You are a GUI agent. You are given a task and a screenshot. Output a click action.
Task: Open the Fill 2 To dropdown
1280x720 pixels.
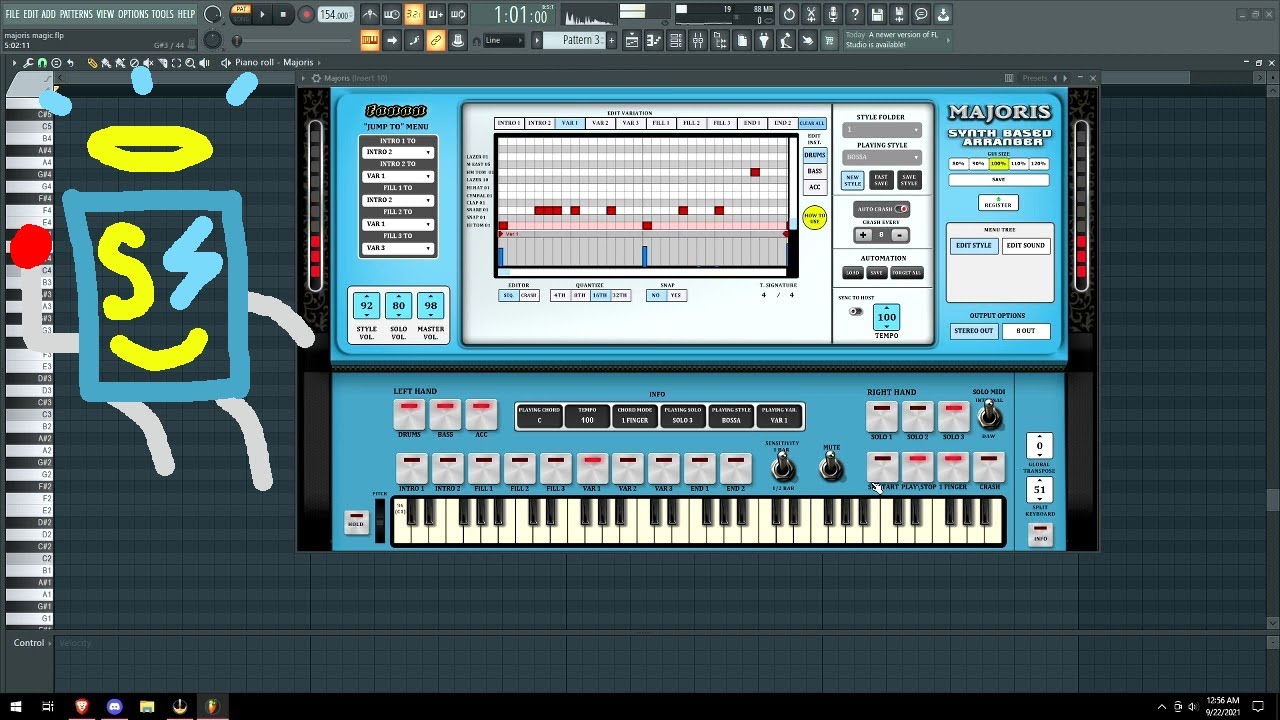click(x=398, y=224)
